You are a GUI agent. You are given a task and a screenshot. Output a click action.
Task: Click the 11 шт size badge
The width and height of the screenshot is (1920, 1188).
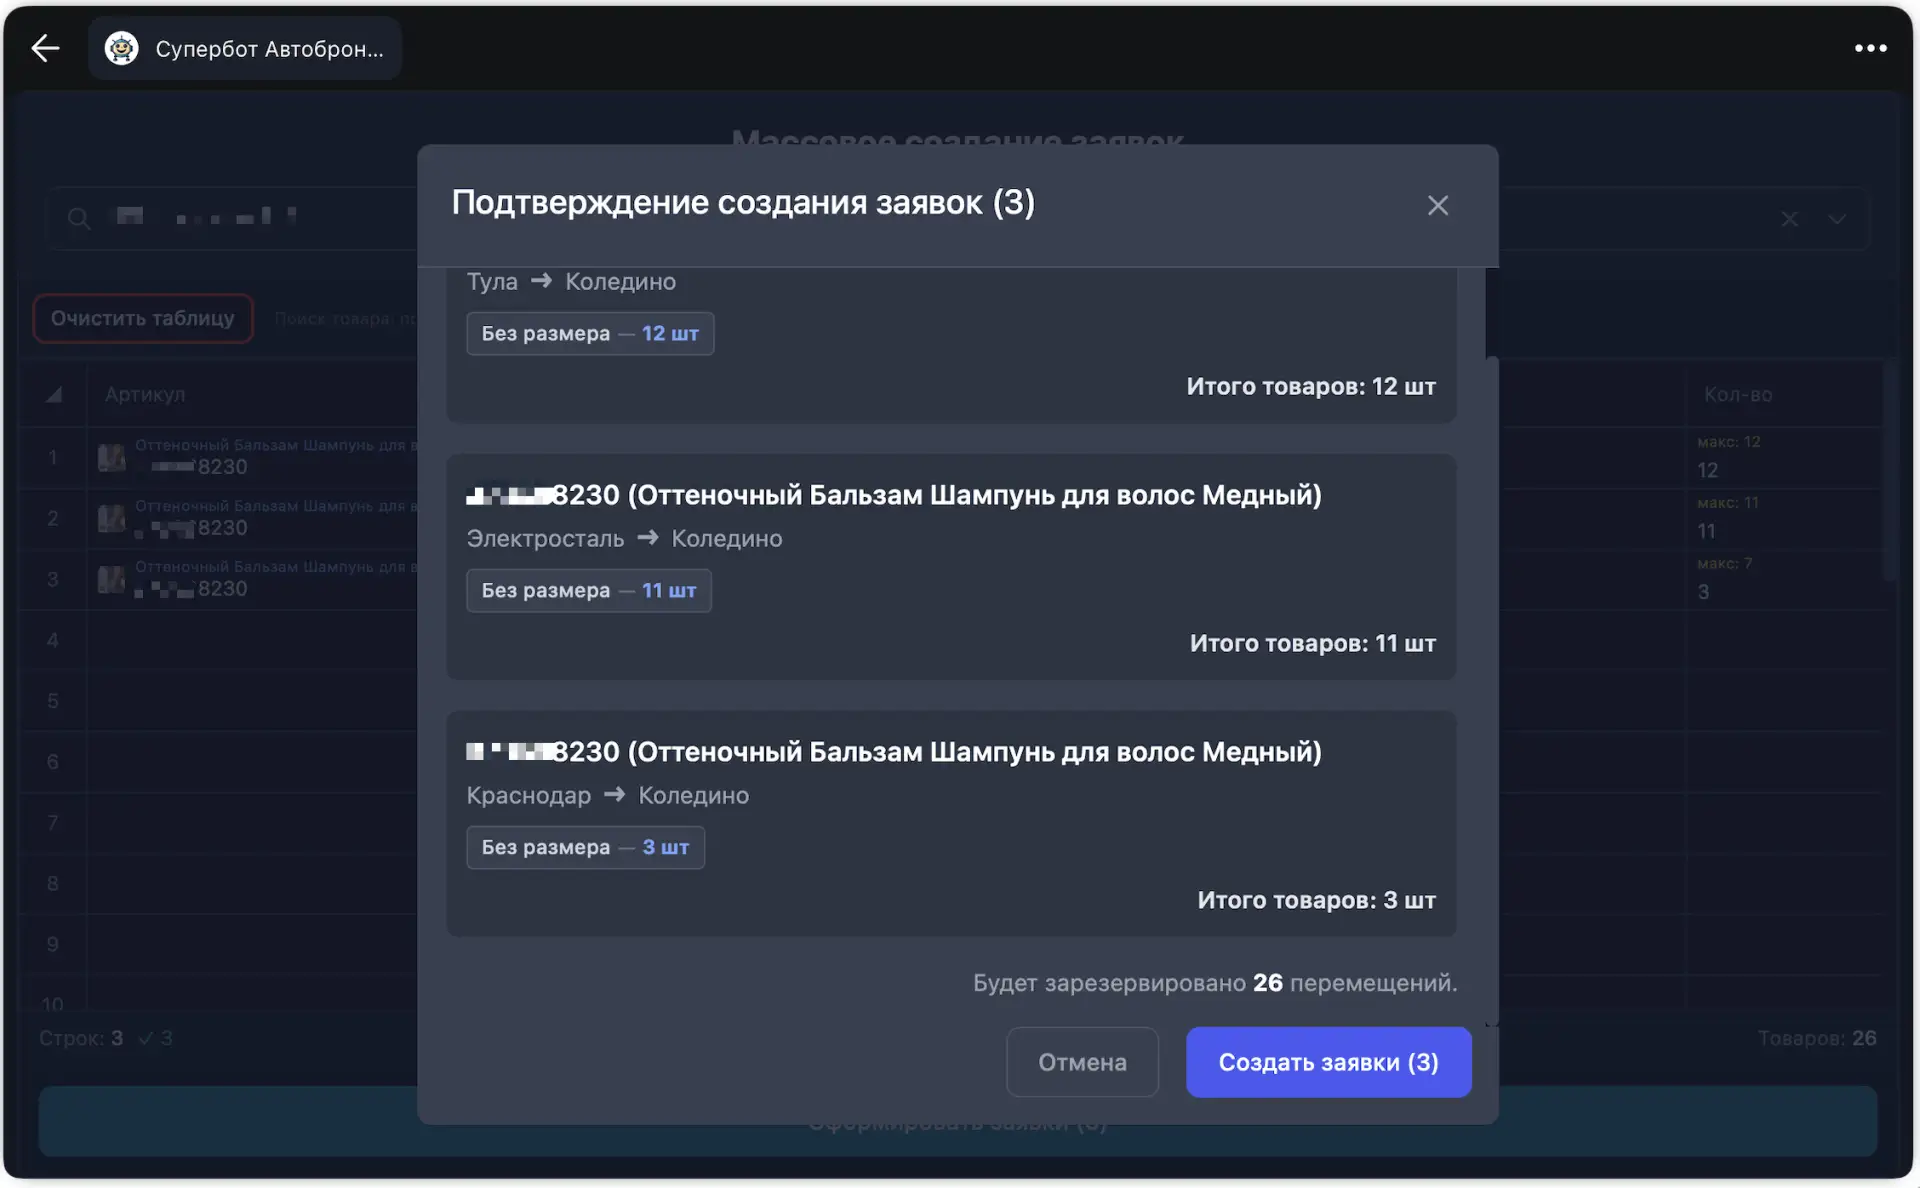pos(588,590)
